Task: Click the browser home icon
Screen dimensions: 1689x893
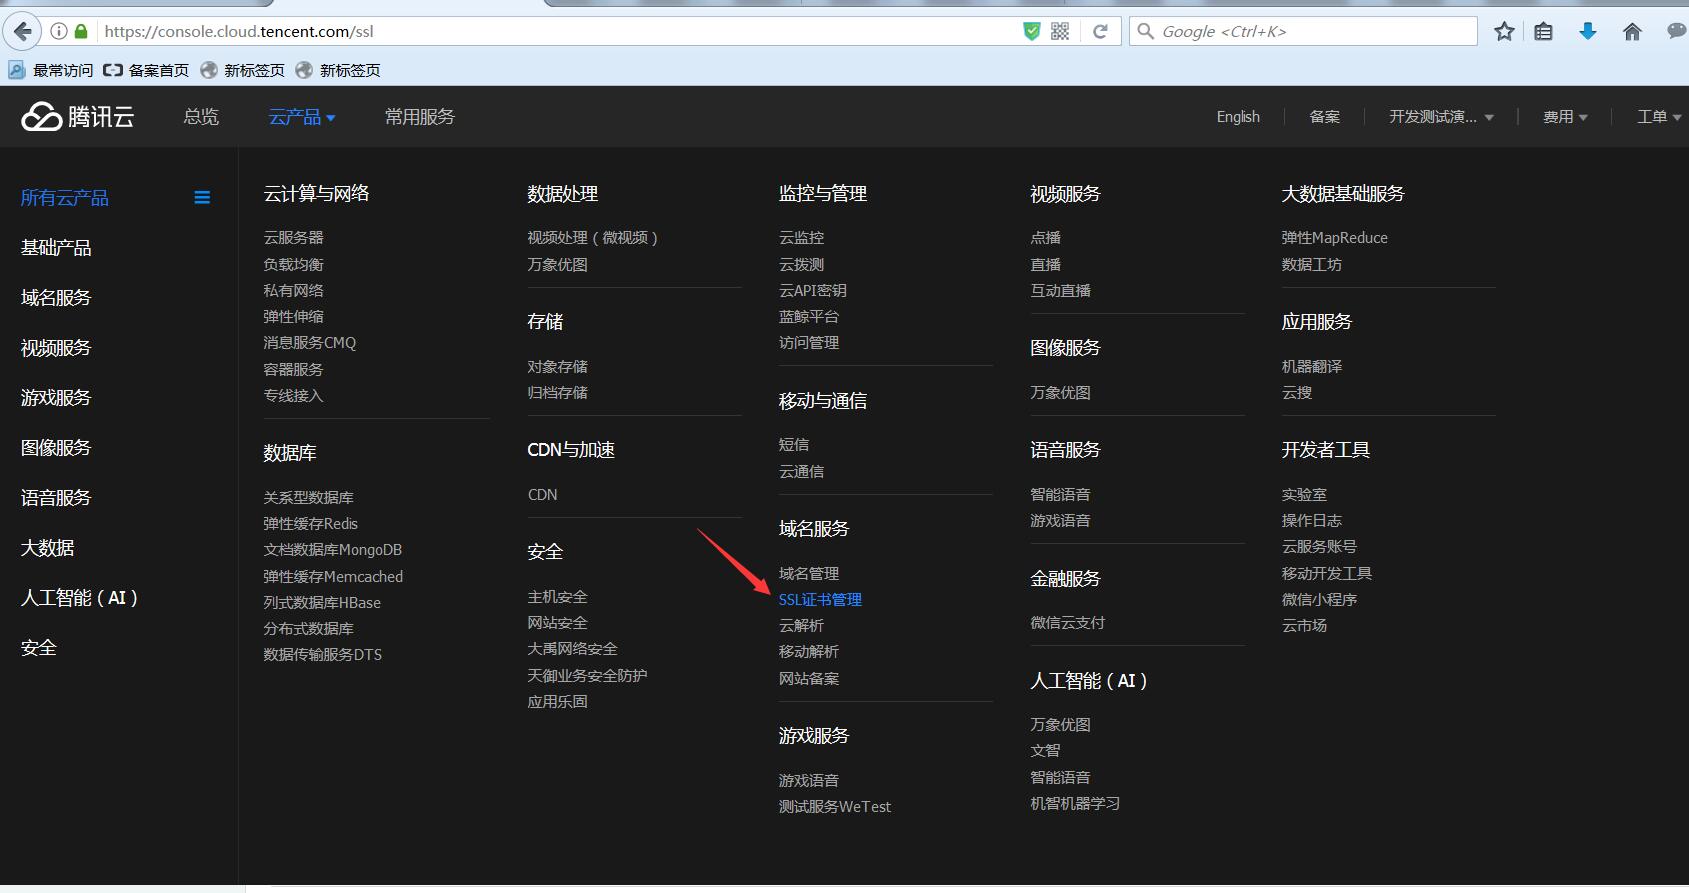Action: pos(1632,31)
